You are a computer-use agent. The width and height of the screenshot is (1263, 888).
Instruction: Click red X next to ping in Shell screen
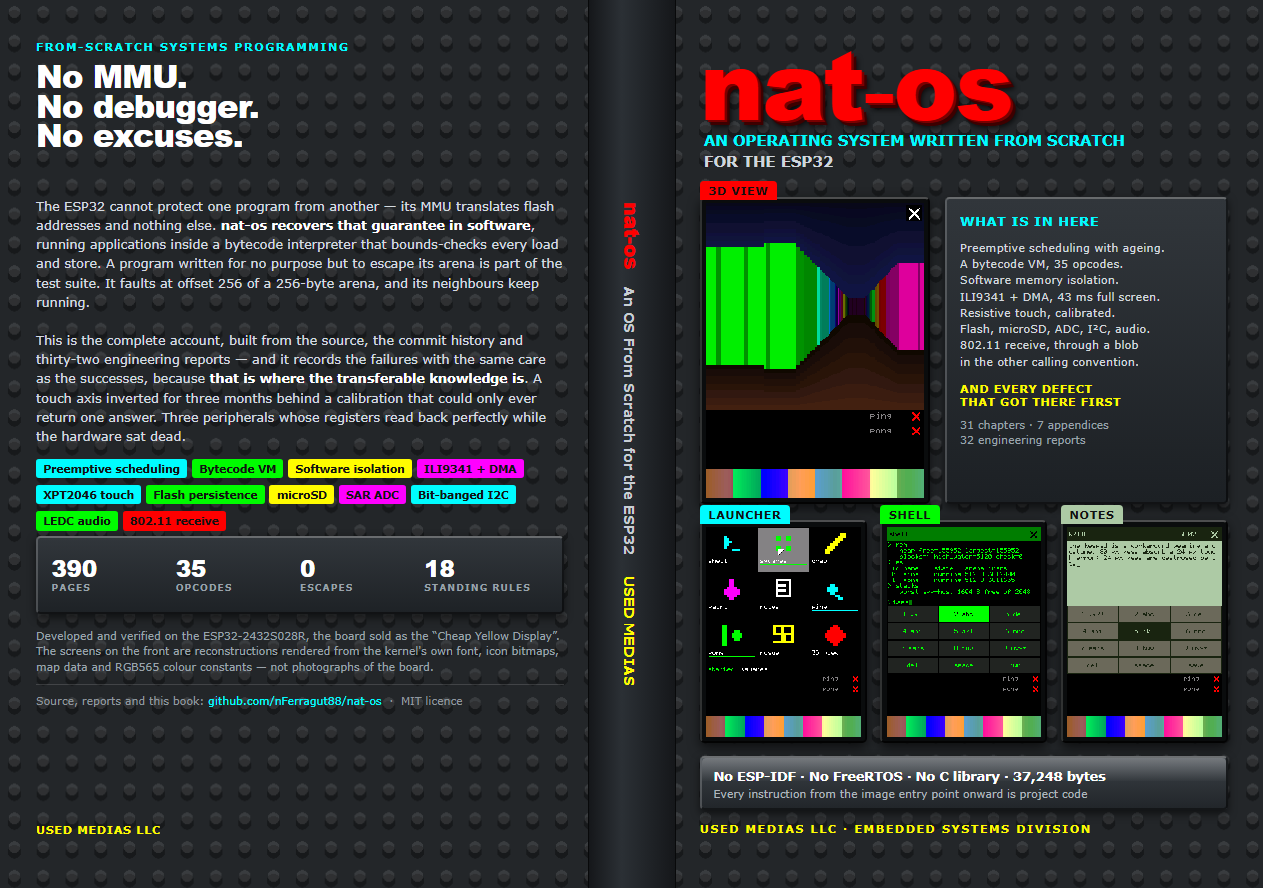click(1035, 679)
